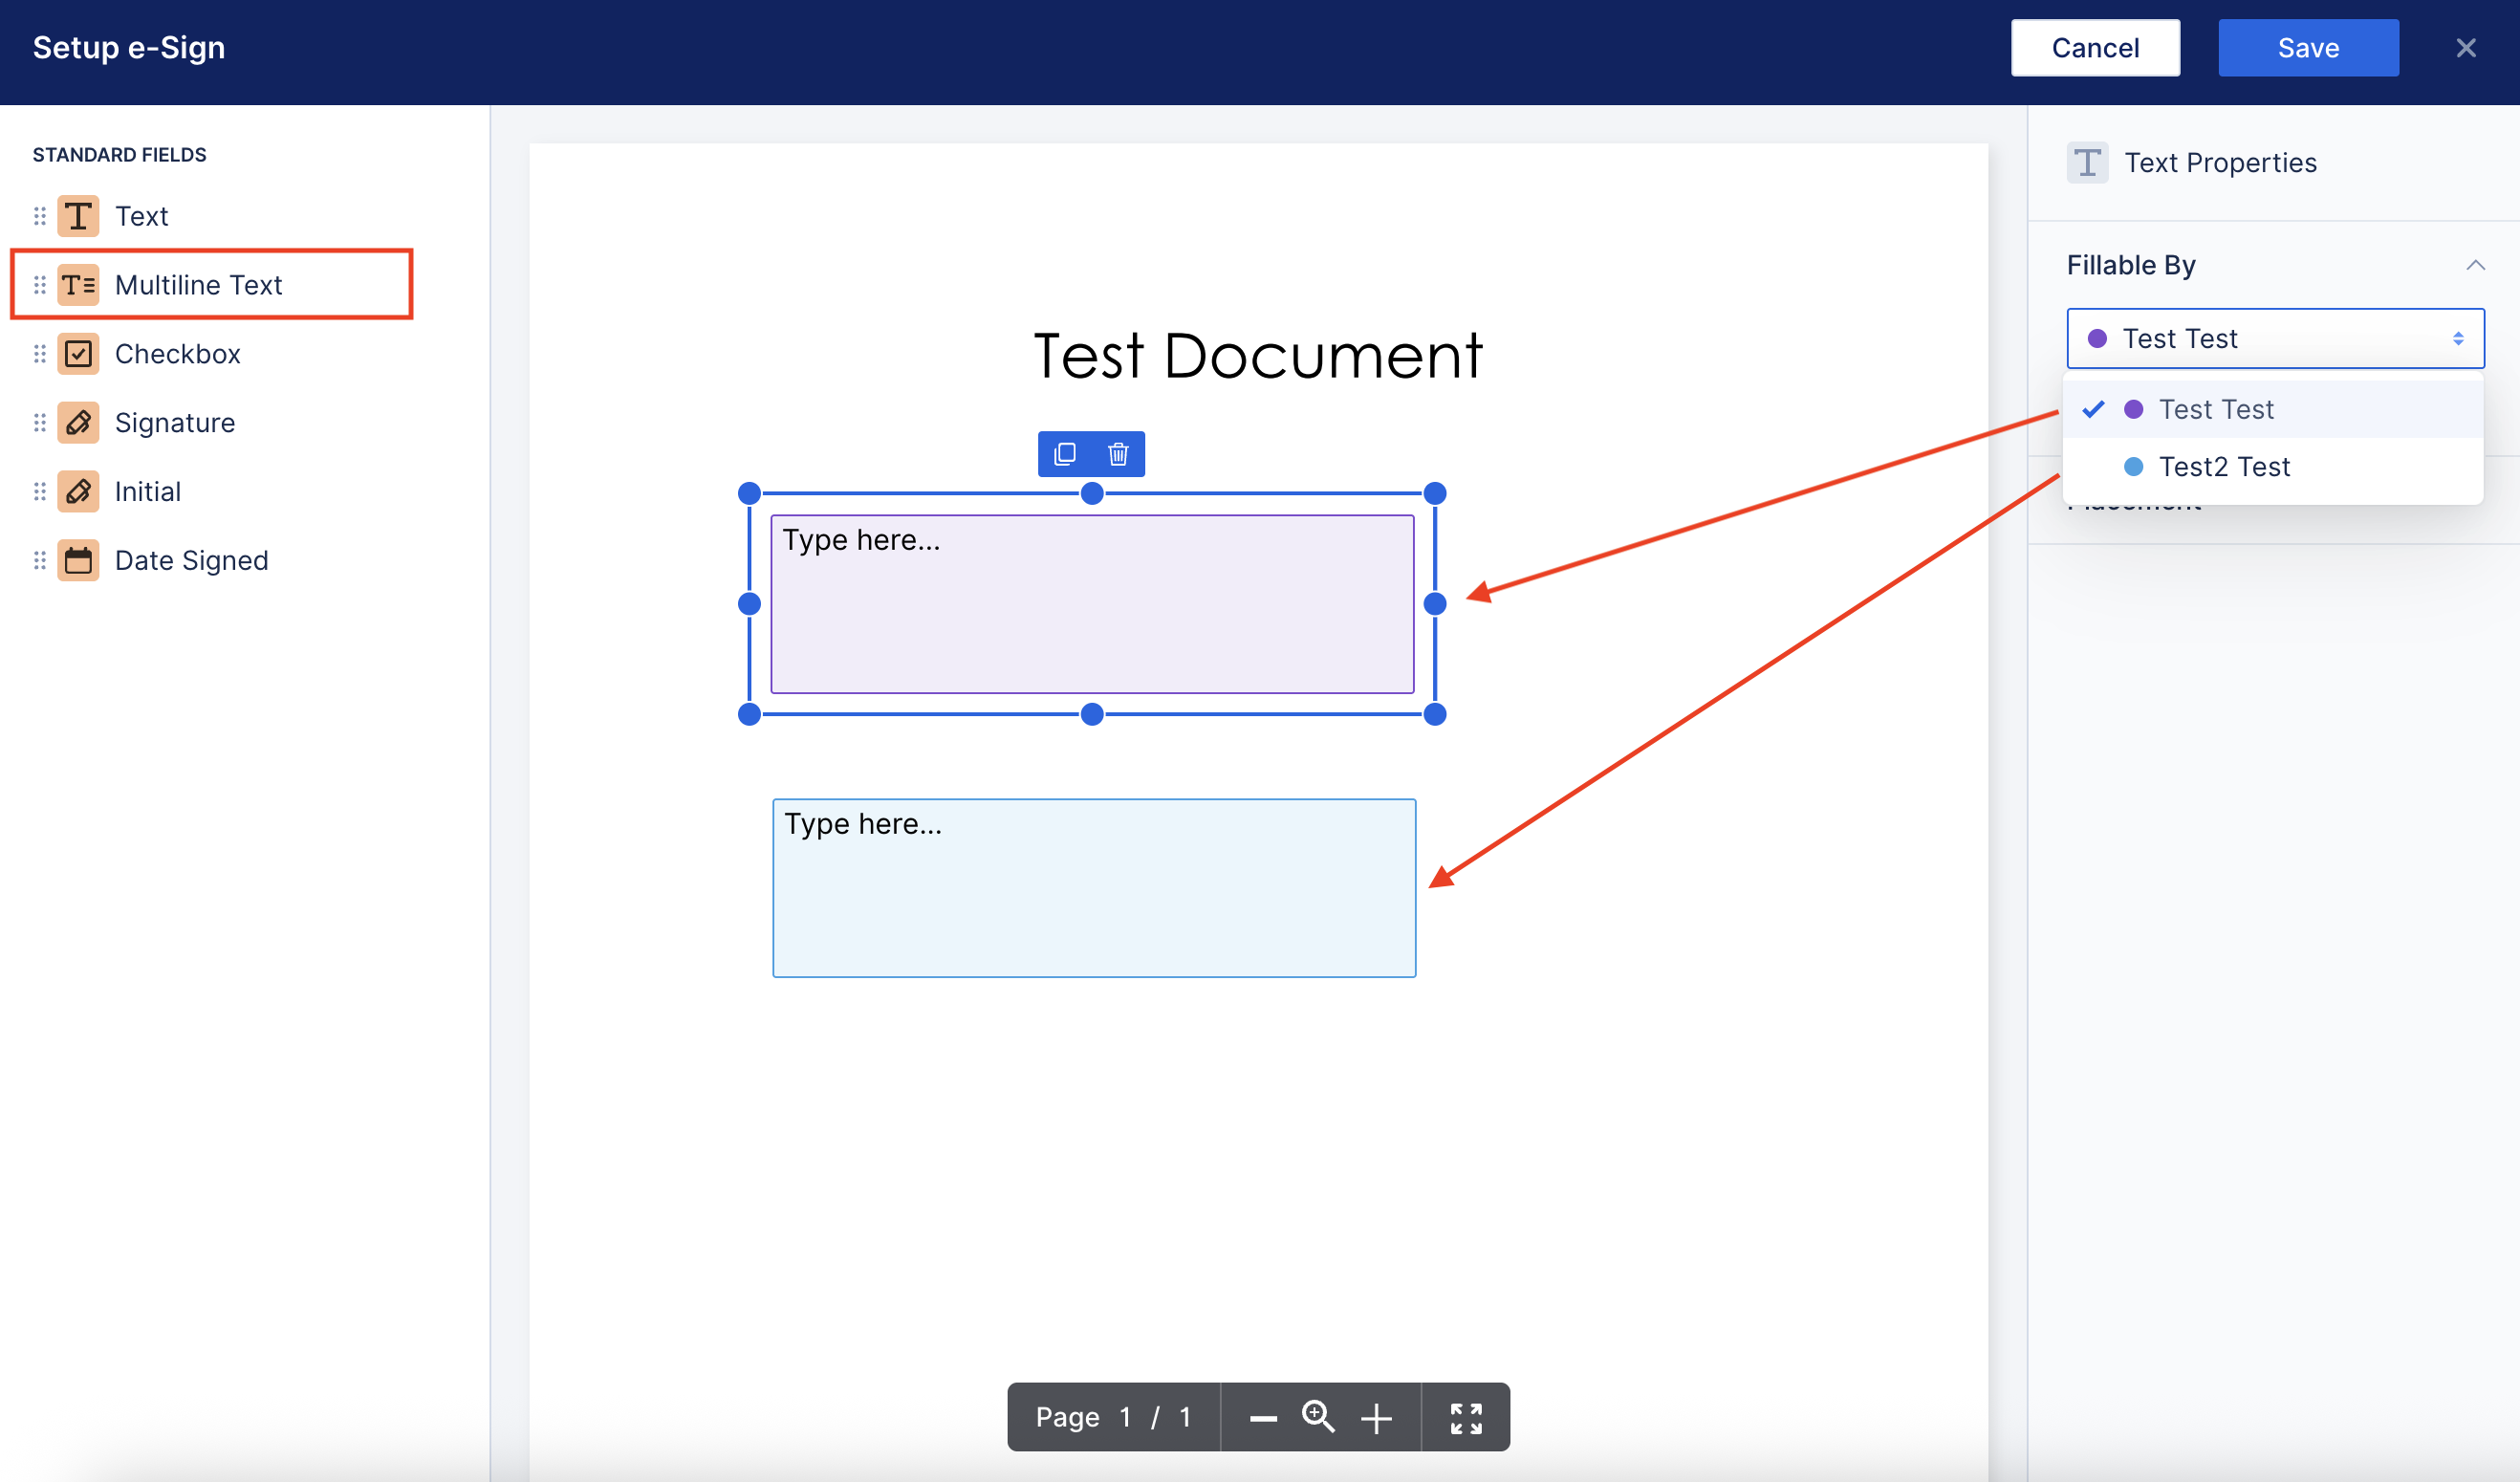Select the Signature field icon

point(78,423)
